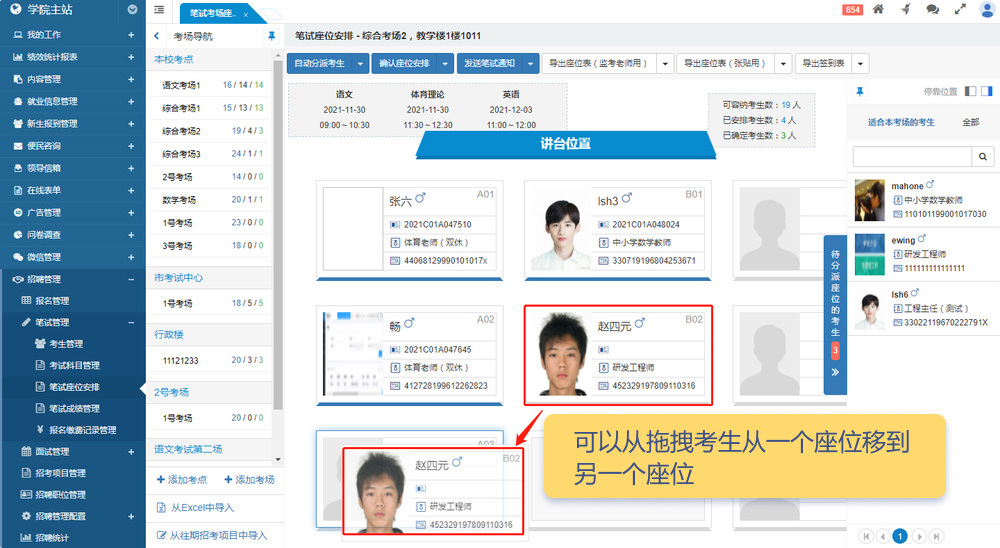Dock the candidate panel to the left
Screen dimensions: 1000x548
click(x=970, y=91)
